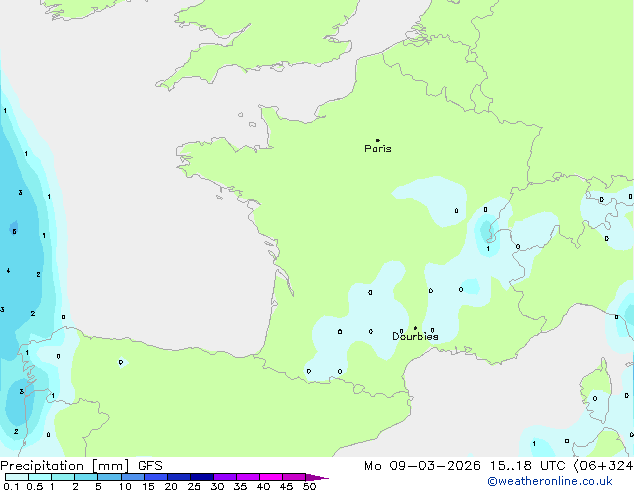Pick the 10–15 mm legend color swatch
The width and height of the screenshot is (634, 490).
coord(132,477)
